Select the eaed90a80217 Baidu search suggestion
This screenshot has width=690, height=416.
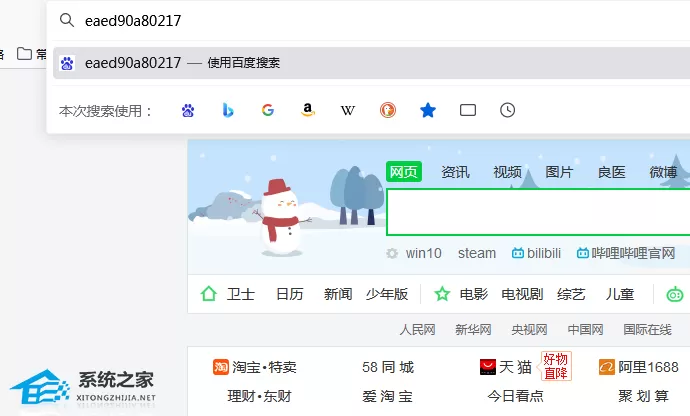click(371, 63)
